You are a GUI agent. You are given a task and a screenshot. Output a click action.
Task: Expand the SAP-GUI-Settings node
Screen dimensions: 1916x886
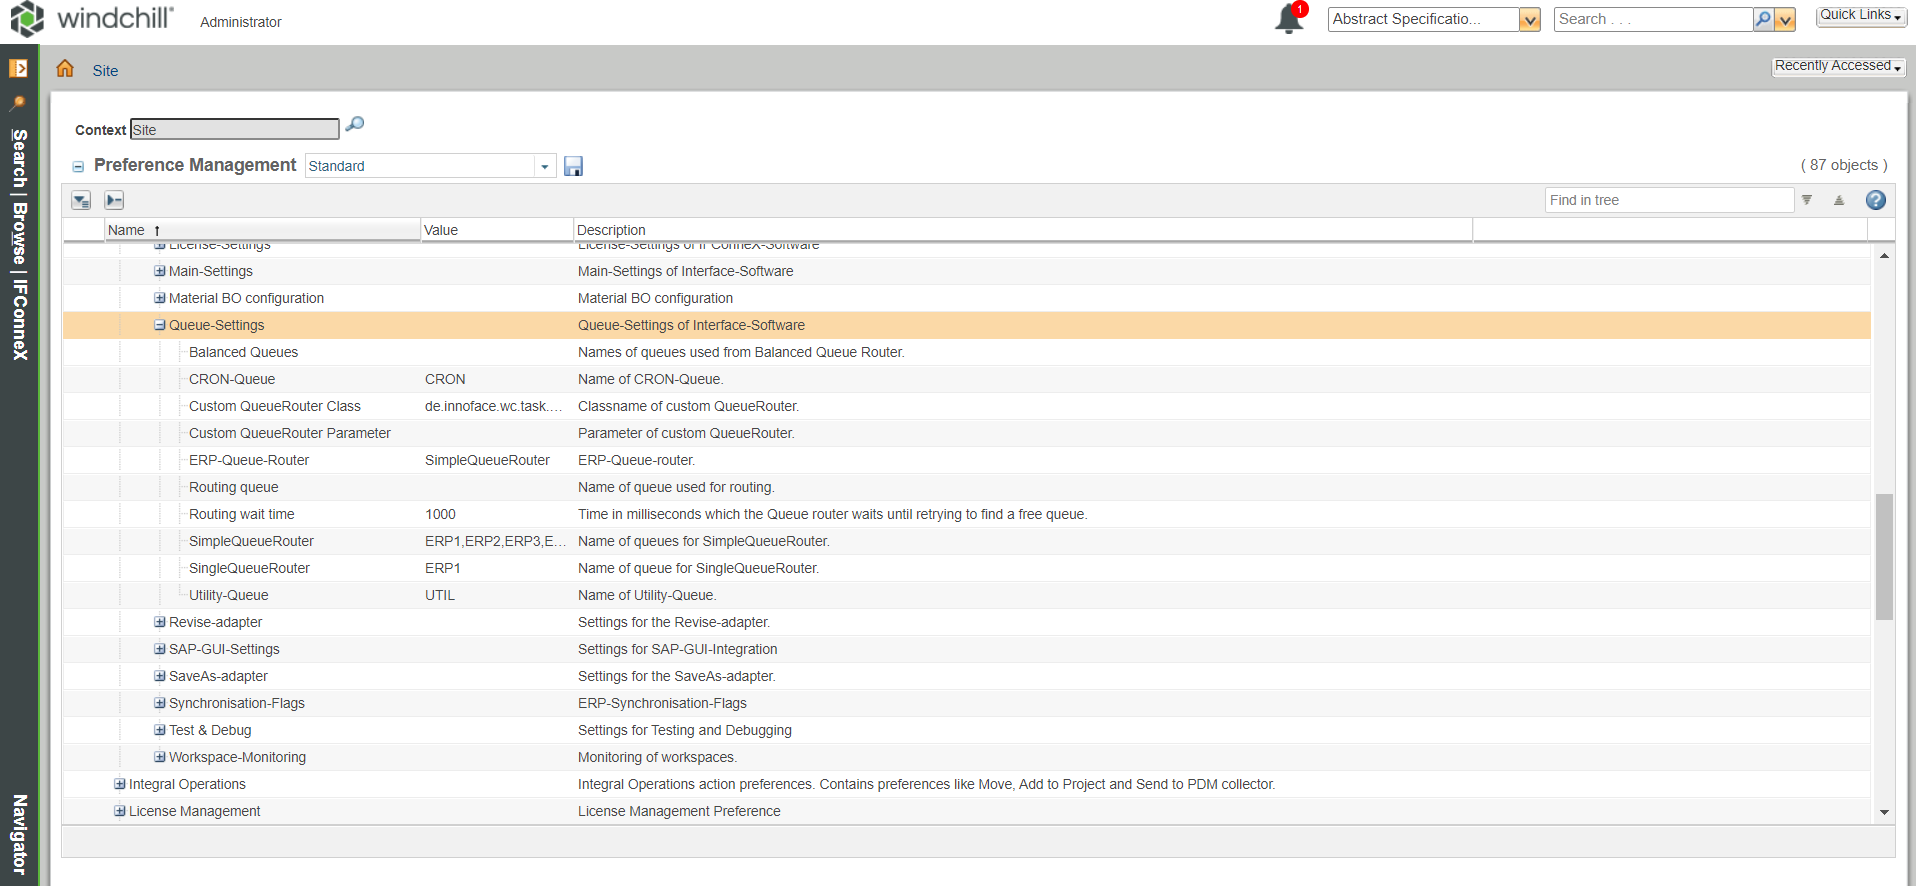[159, 649]
